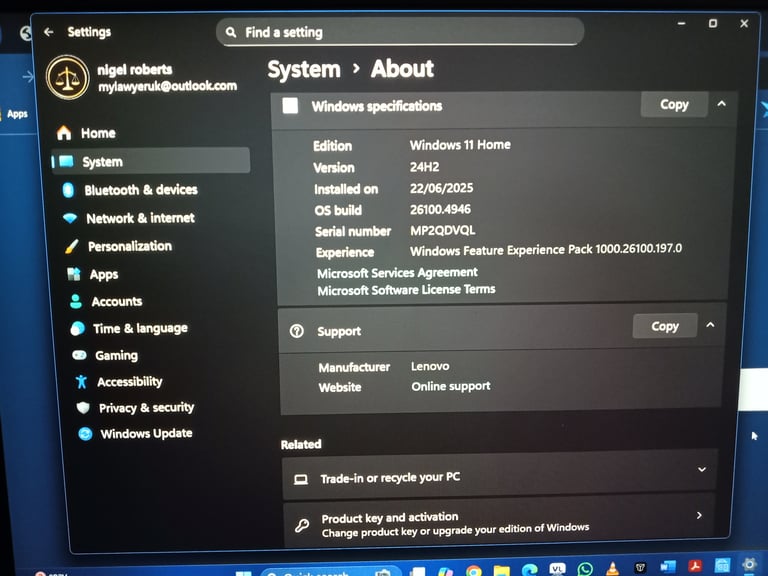Collapse the Windows specifications section

click(x=721, y=104)
